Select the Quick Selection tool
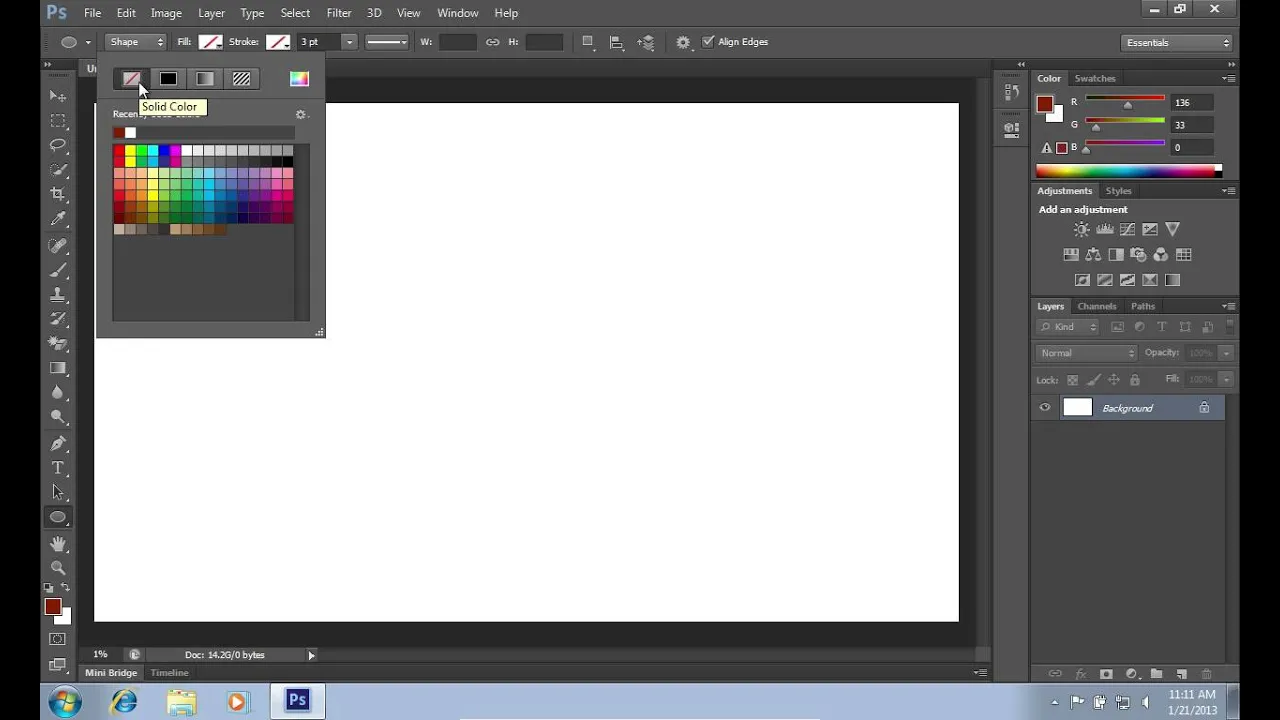1280x720 pixels. (58, 170)
